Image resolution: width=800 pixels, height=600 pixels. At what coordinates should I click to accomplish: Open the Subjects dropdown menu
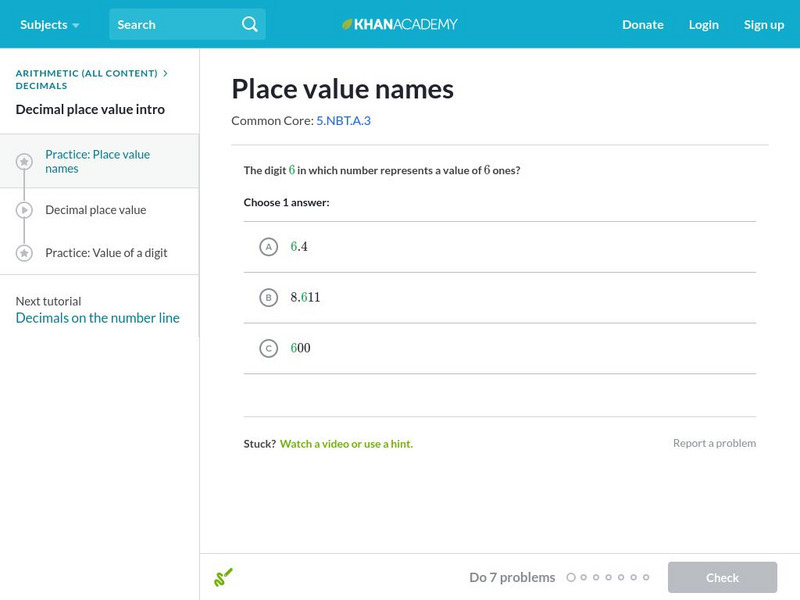tap(49, 24)
